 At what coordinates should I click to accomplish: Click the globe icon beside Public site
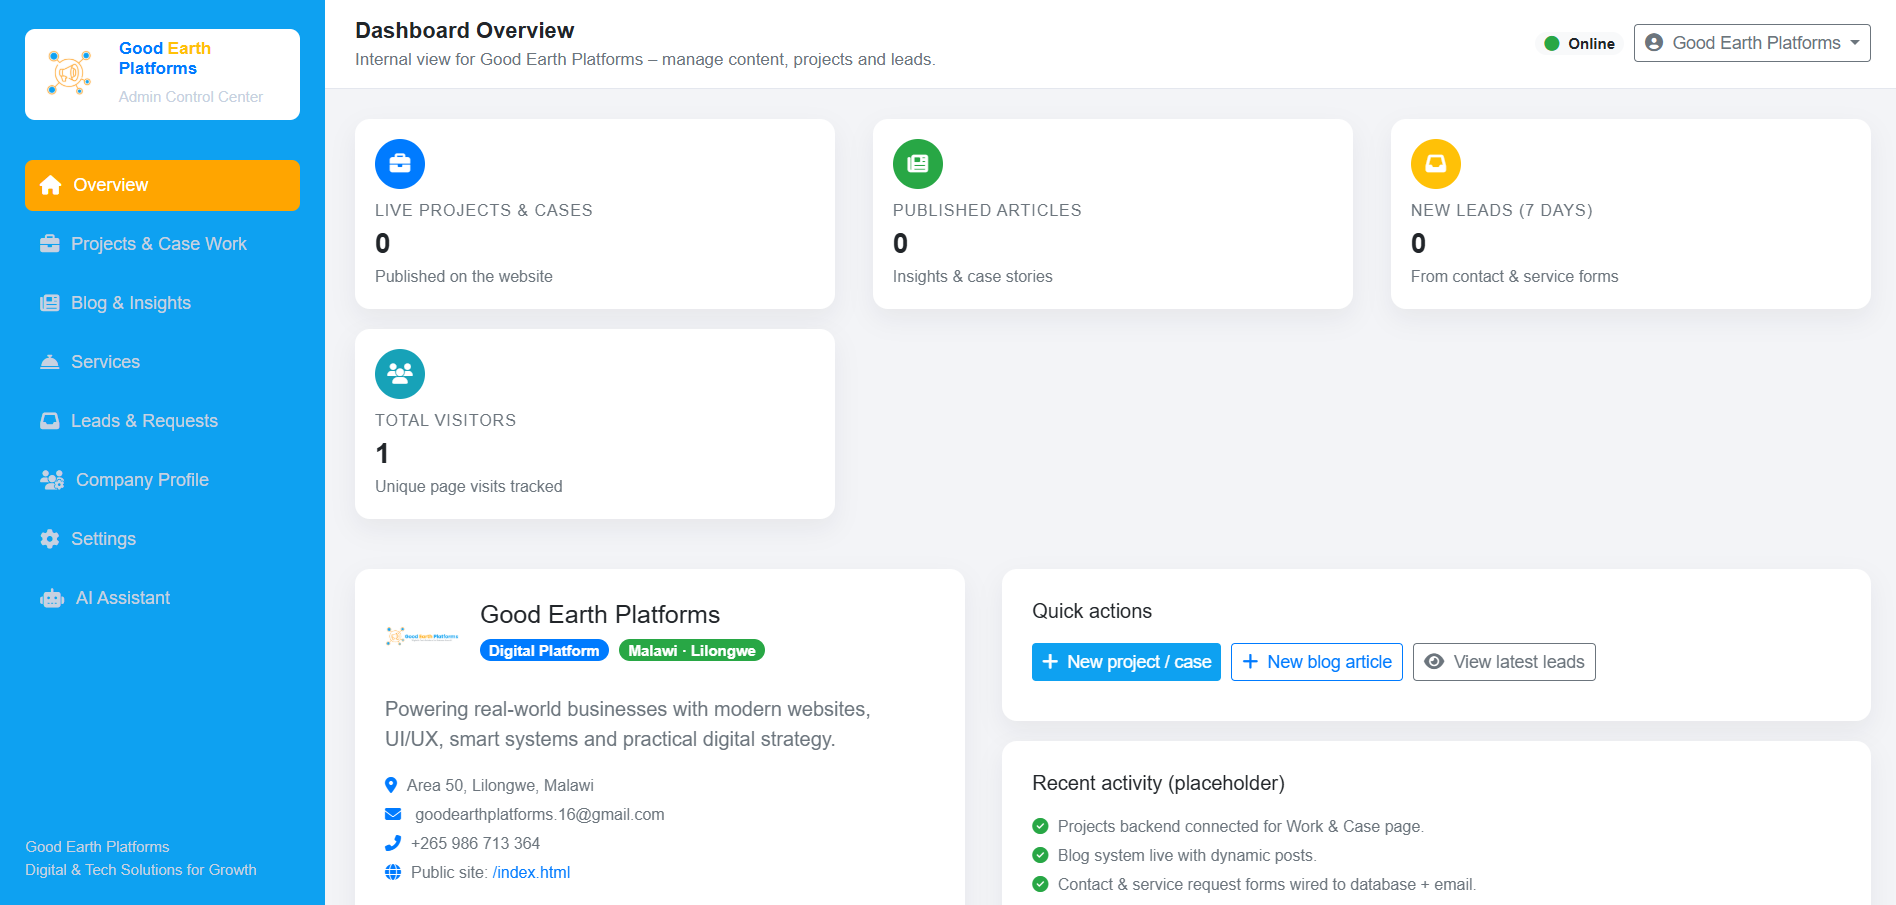[393, 872]
